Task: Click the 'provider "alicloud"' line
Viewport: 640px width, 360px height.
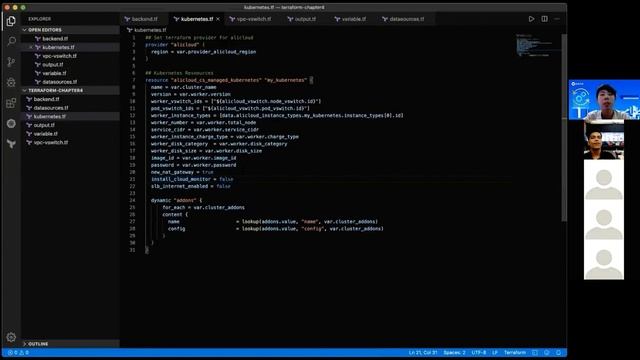Action: click(175, 45)
